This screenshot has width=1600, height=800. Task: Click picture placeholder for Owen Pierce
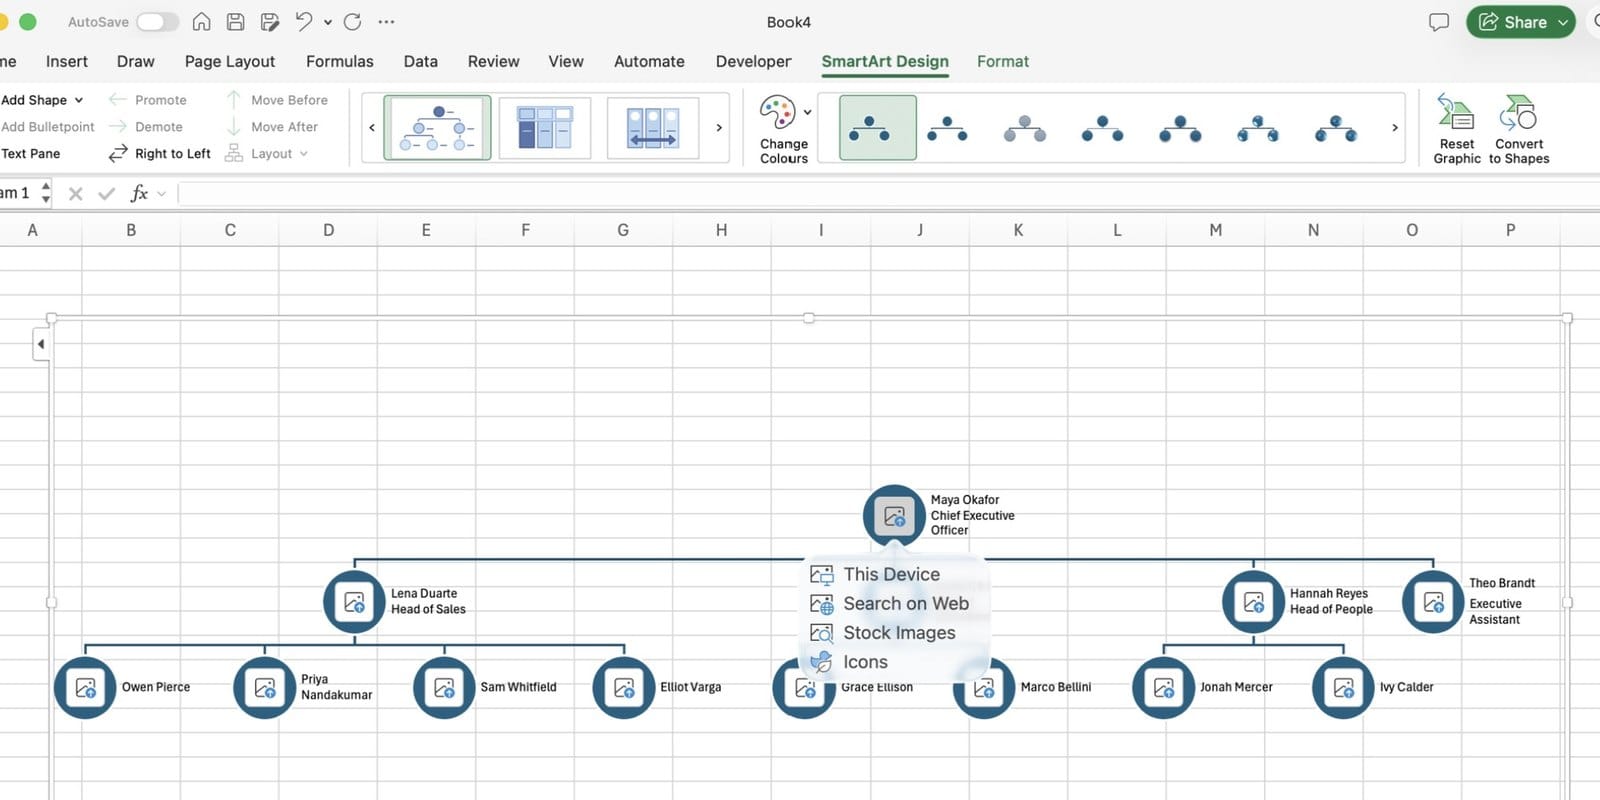(85, 687)
